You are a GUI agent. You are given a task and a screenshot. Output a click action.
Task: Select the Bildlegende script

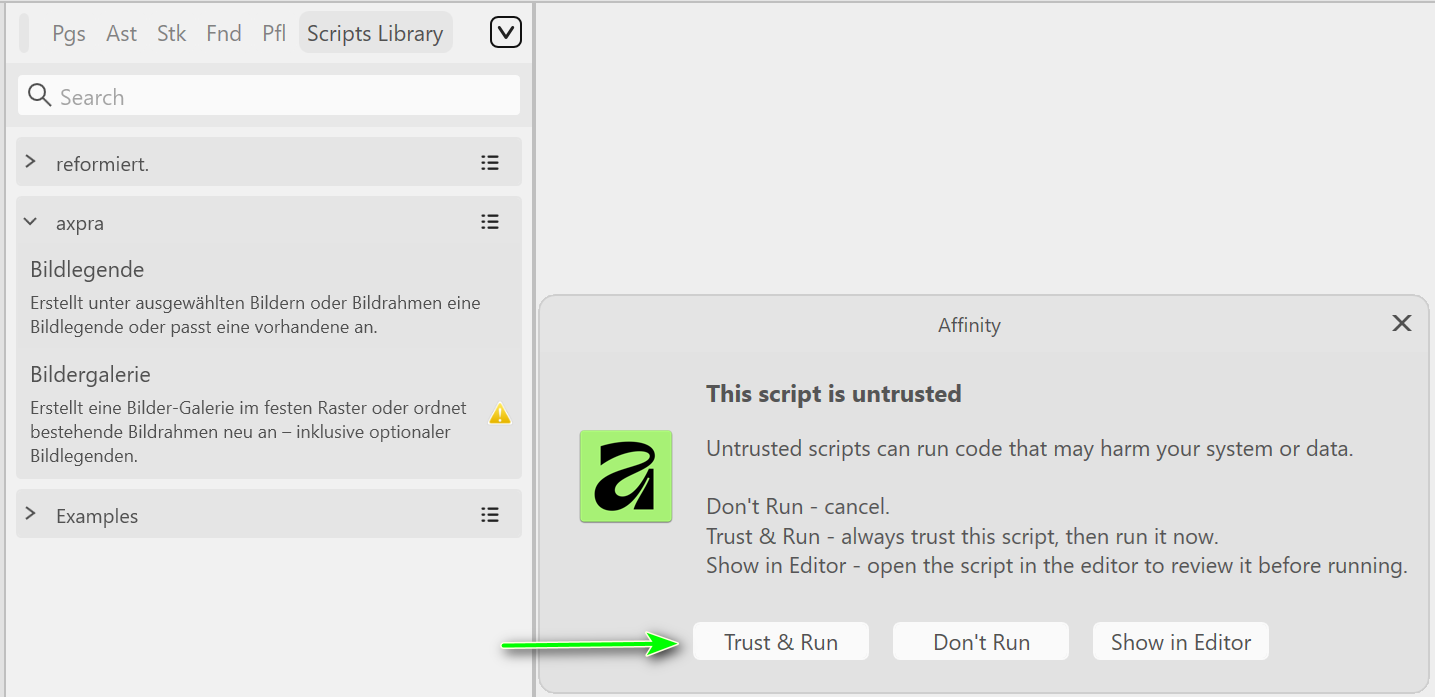click(269, 297)
